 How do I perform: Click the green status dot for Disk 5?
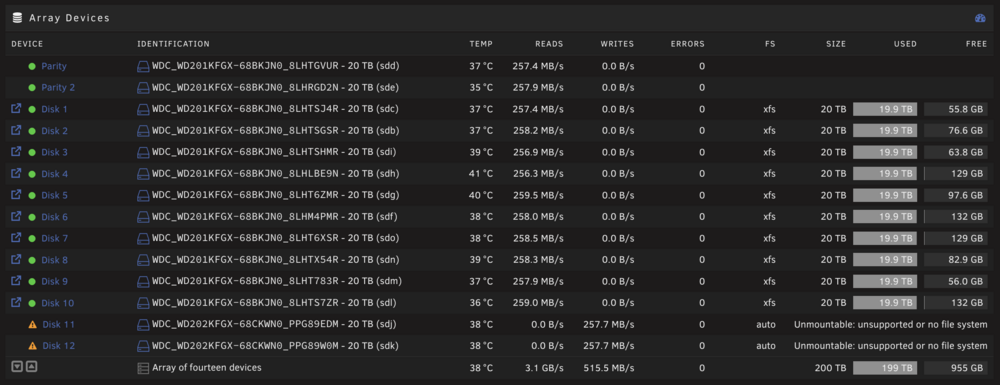click(32, 195)
